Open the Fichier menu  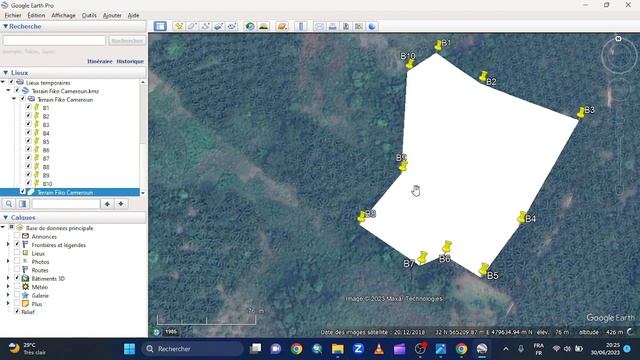(13, 15)
